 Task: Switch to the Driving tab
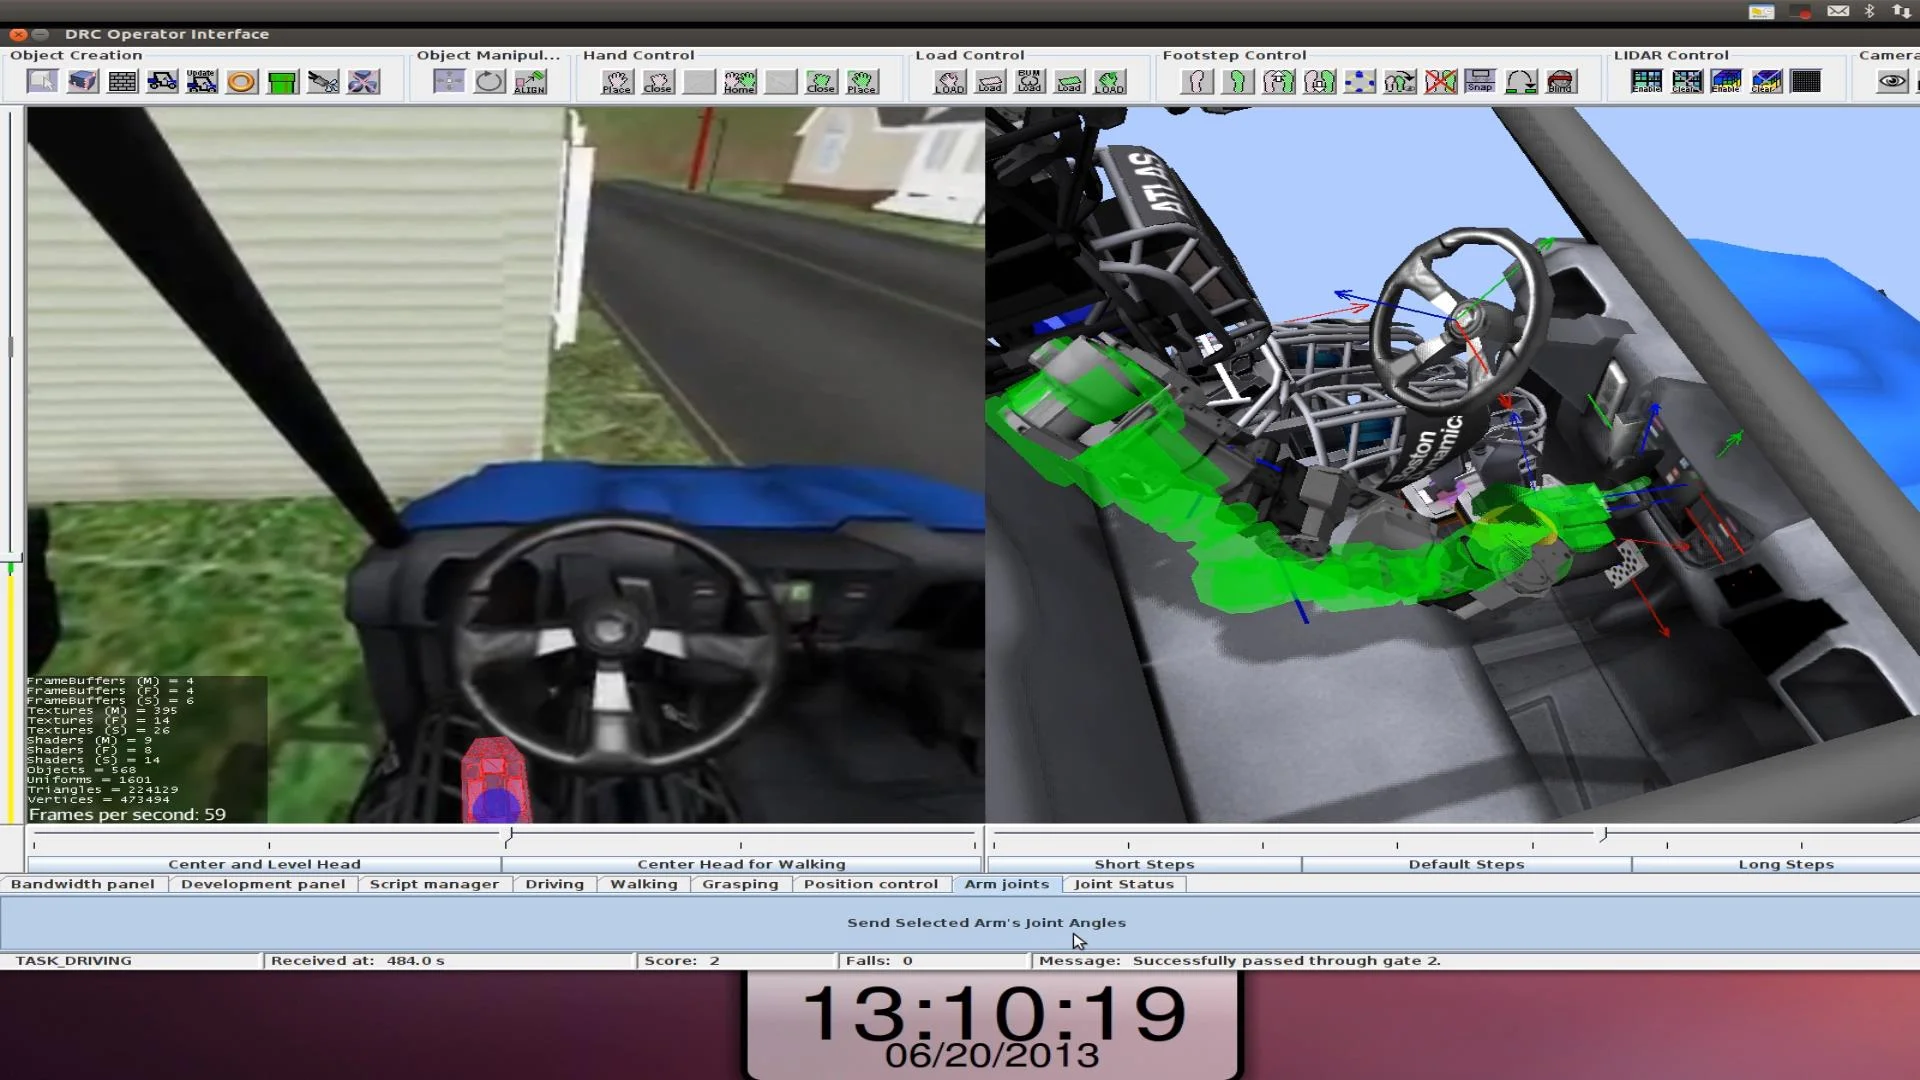[556, 884]
